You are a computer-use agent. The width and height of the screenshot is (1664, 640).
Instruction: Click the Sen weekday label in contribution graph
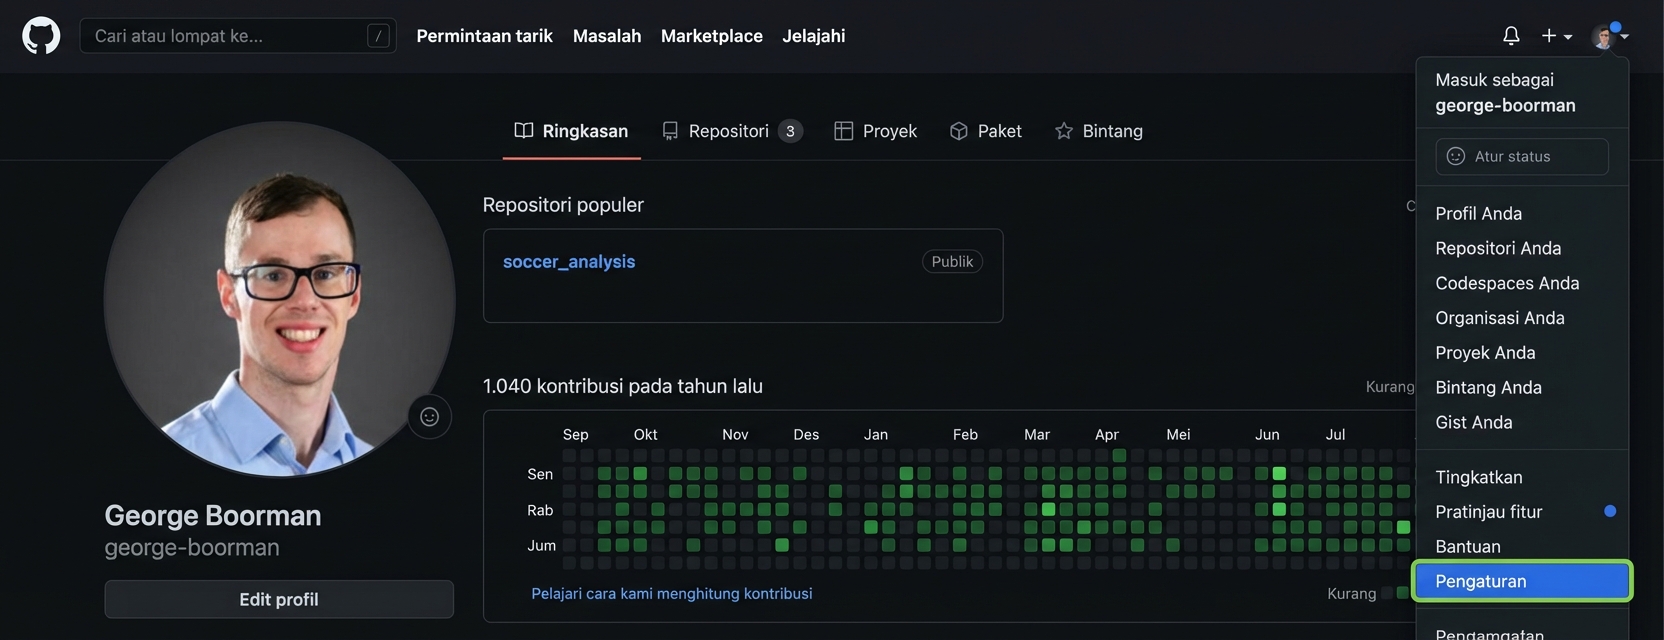[x=540, y=474]
